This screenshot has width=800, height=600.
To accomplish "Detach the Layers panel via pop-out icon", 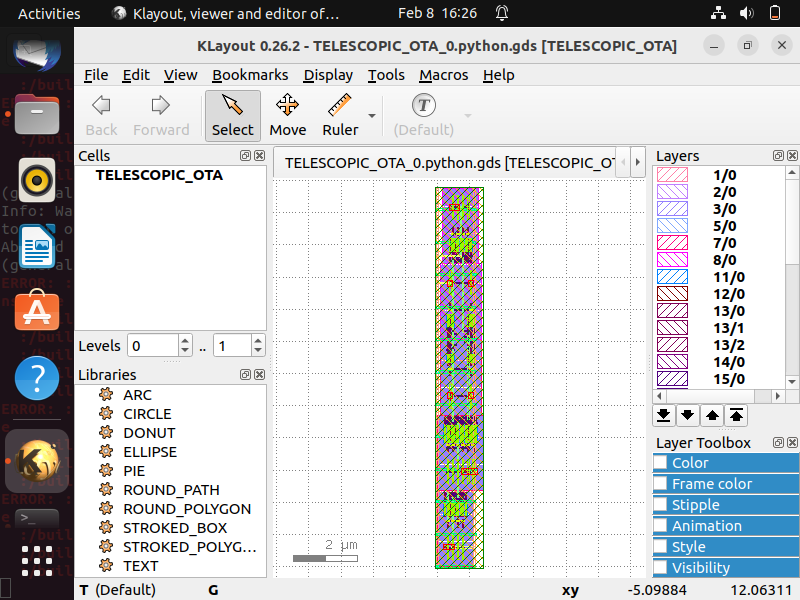I will 778,155.
